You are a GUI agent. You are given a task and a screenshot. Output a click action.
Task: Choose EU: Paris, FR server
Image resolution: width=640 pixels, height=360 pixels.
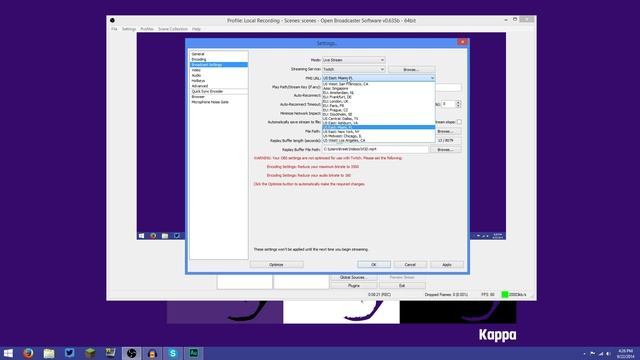coord(379,105)
